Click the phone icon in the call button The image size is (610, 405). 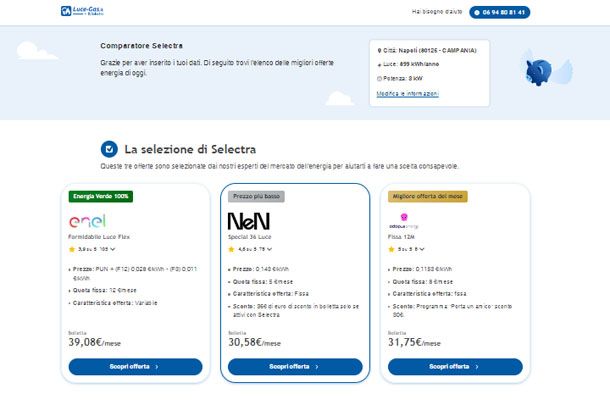477,12
